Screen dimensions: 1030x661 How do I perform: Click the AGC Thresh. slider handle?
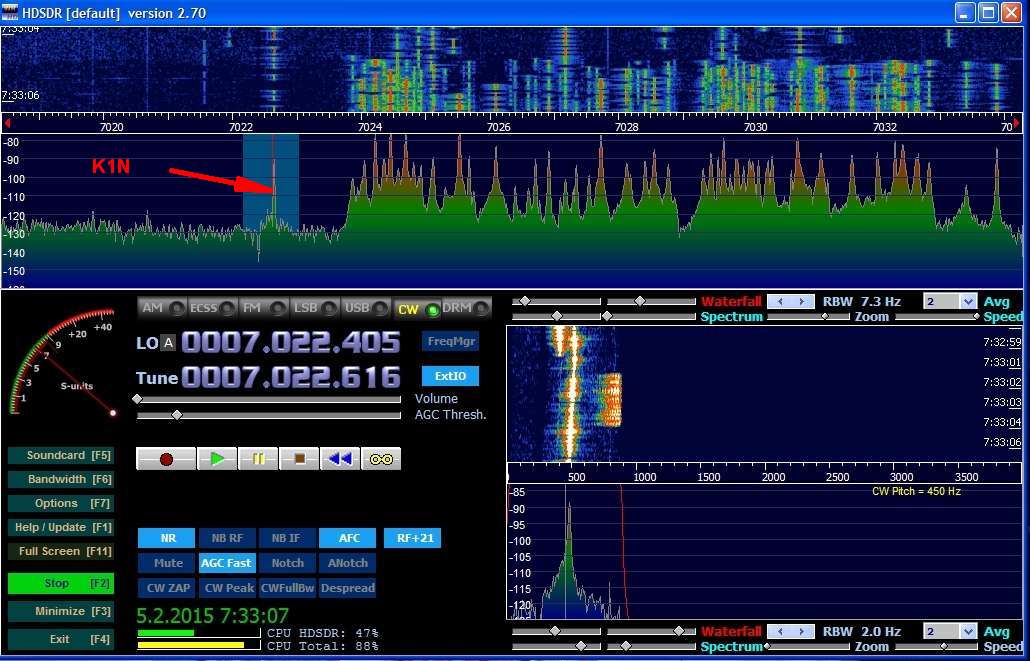pyautogui.click(x=177, y=414)
